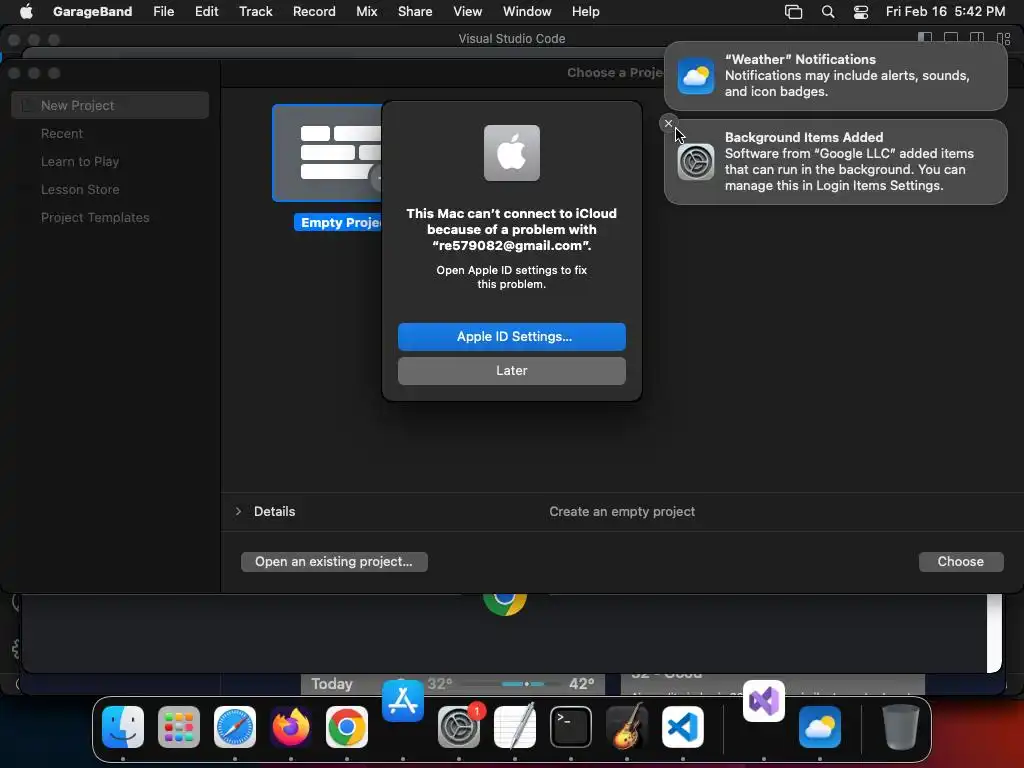Click the GarageBand guitar icon in Dock
Screen dimensions: 1024x768
coord(627,726)
